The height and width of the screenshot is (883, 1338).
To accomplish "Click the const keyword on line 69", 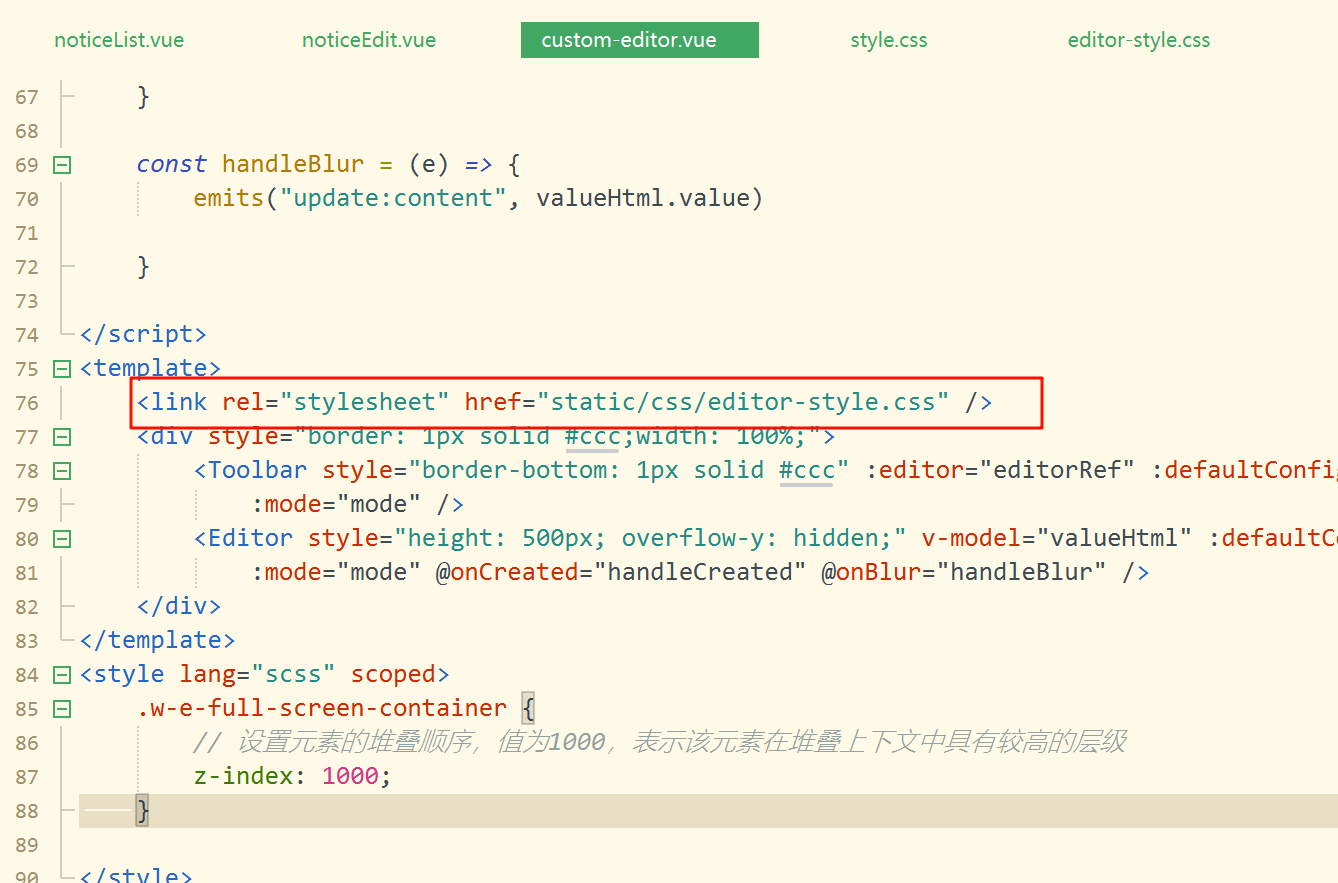I will [172, 164].
